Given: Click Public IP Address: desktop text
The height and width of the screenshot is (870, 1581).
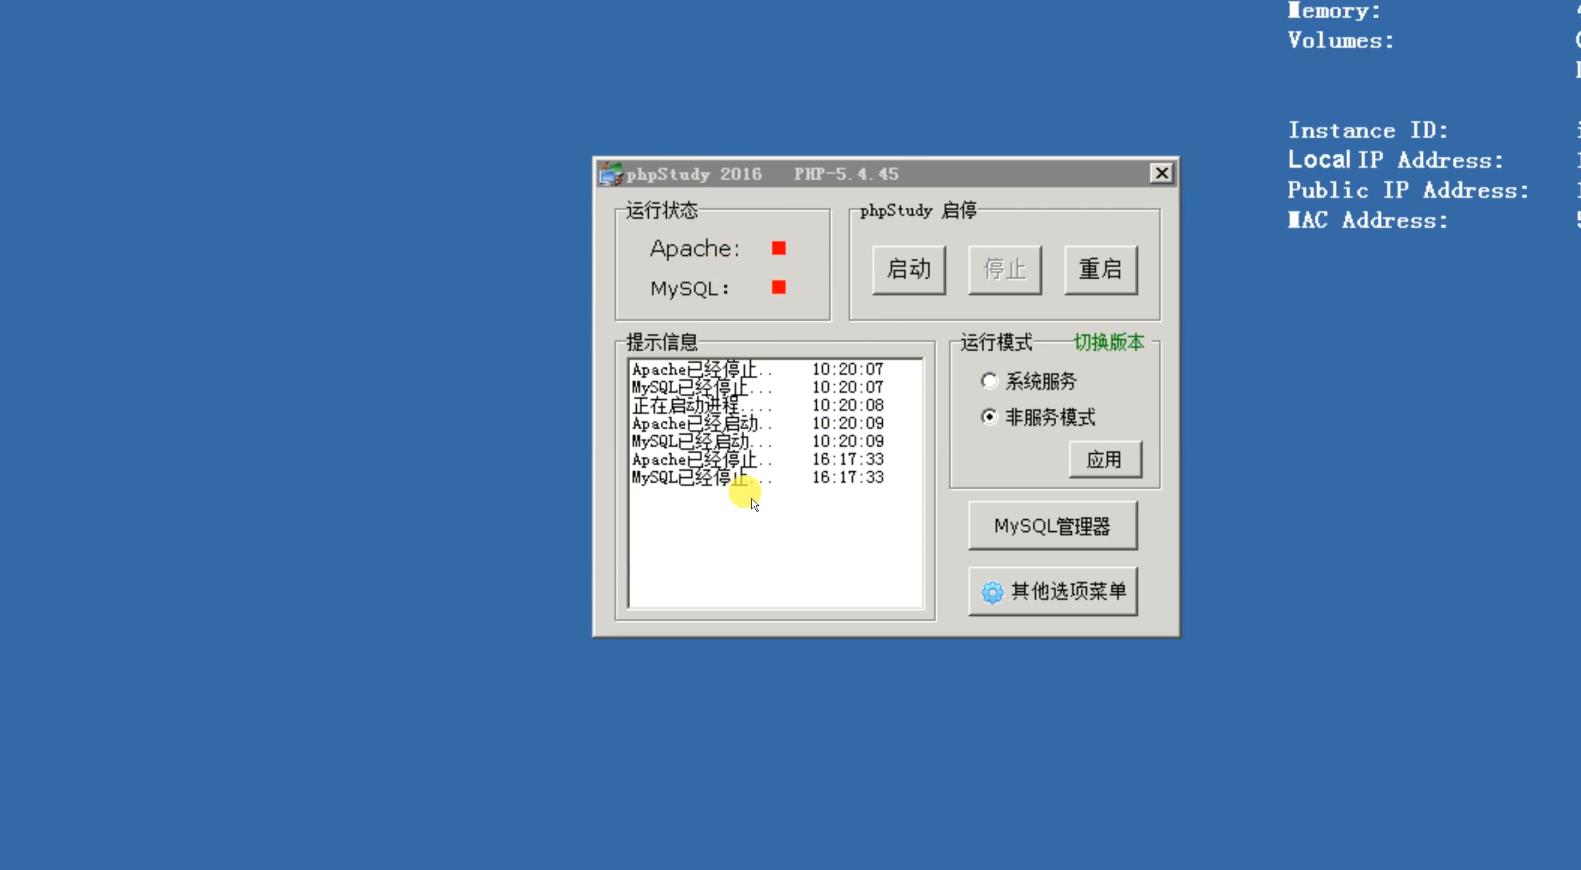Looking at the screenshot, I should (1408, 190).
